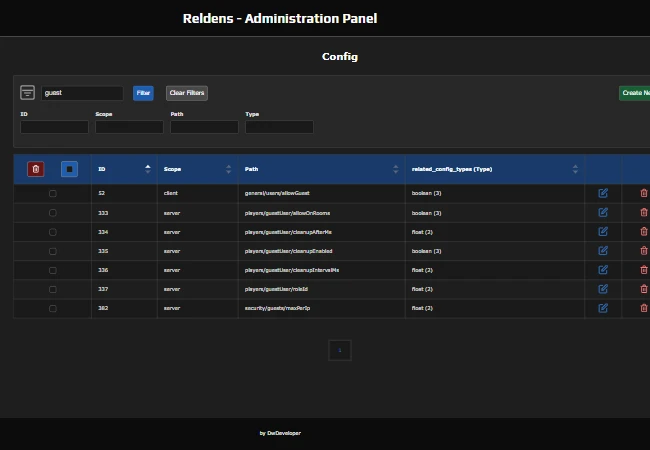Edit config row 52 with pencil icon

tap(603, 193)
